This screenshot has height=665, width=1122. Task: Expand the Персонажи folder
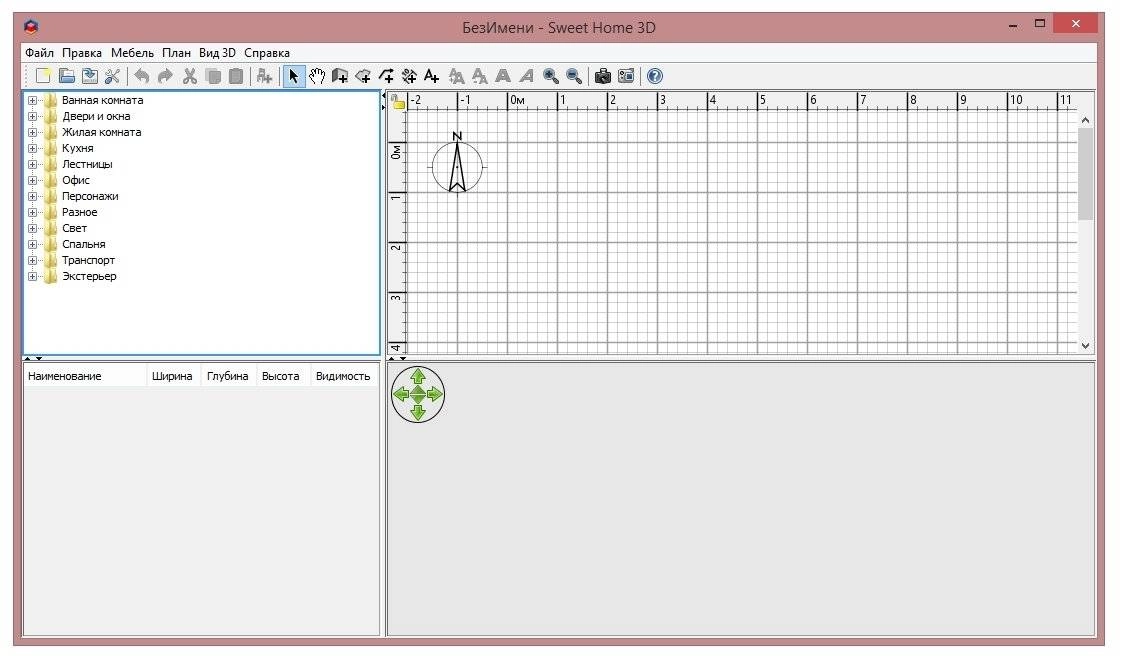coord(32,196)
